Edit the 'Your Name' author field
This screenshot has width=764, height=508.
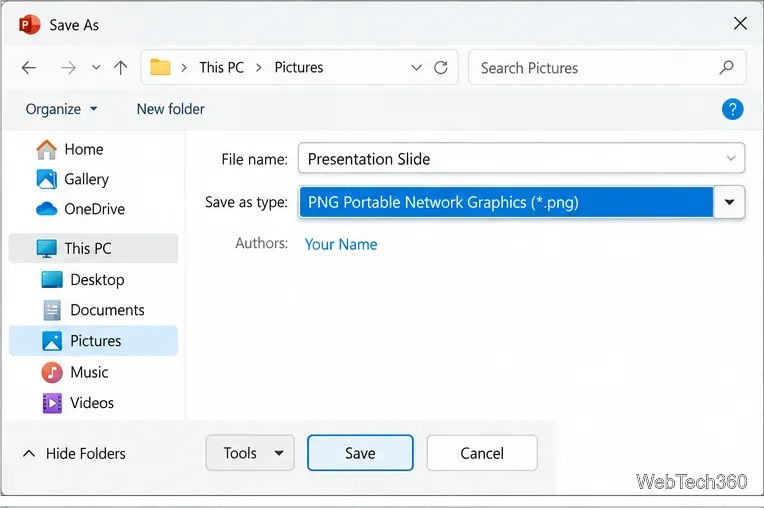(x=341, y=244)
